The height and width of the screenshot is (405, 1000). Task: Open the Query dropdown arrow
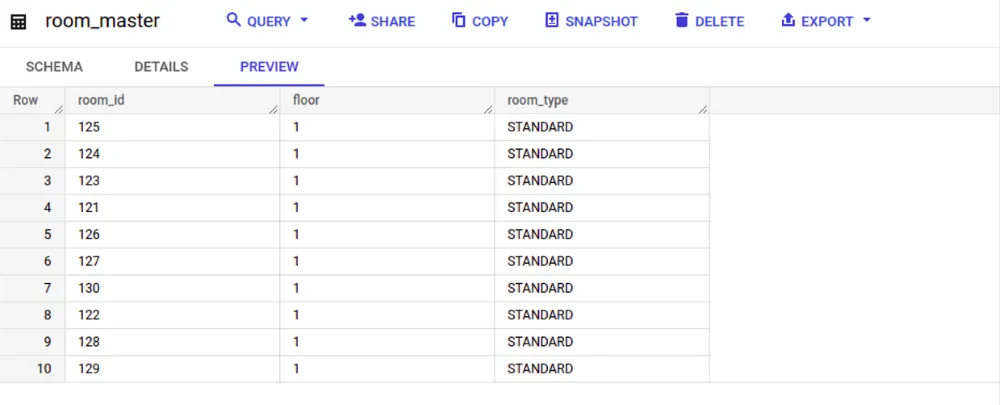(x=304, y=20)
